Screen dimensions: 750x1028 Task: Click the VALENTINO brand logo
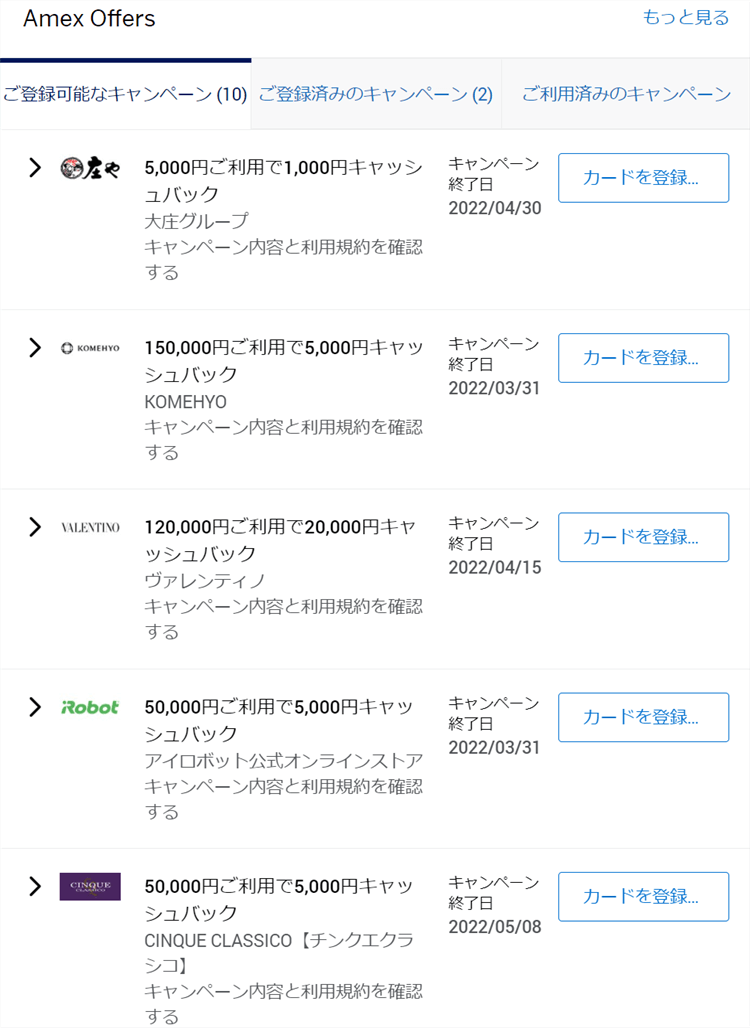pos(90,527)
